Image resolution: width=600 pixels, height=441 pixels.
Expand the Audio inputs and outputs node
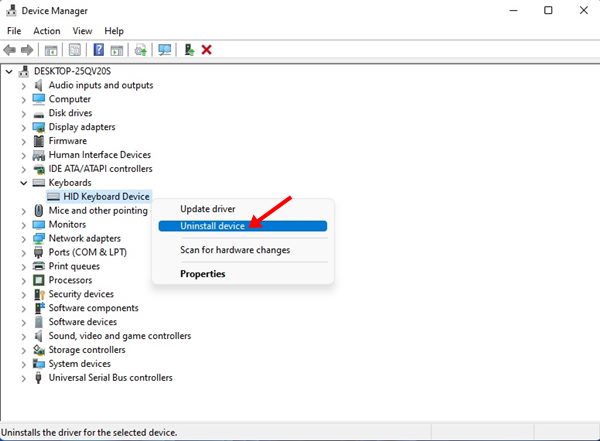point(24,85)
